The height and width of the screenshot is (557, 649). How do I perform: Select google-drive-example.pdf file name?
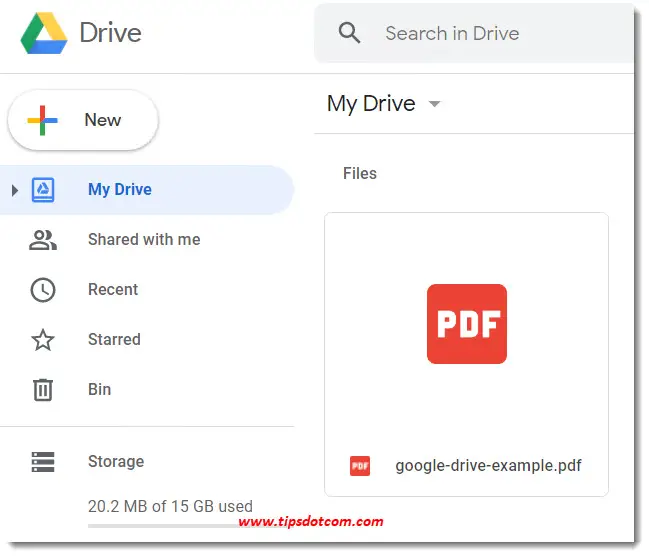(488, 466)
